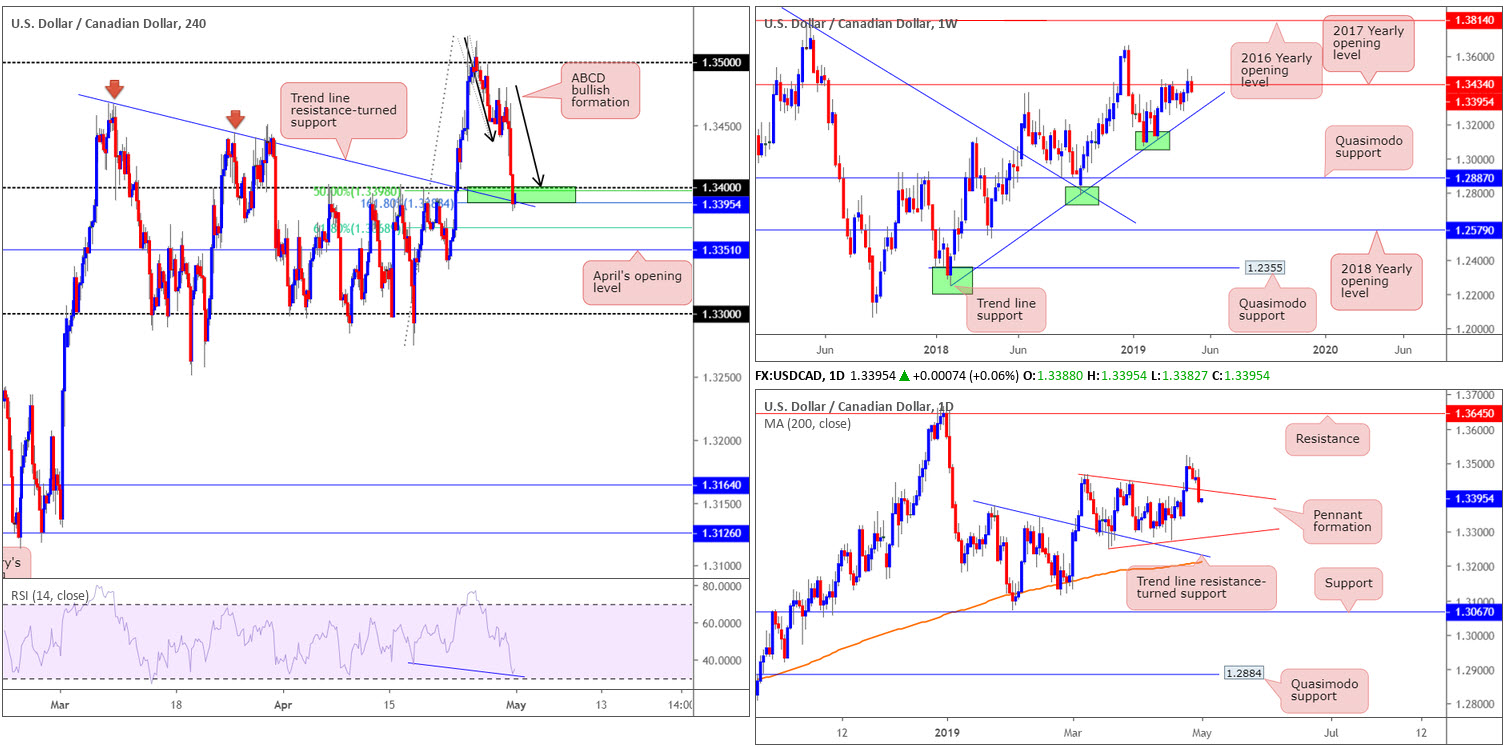Click the 1.37000 axis tick on the daily chart
Screen dimensions: 1506x747
pos(1475,397)
